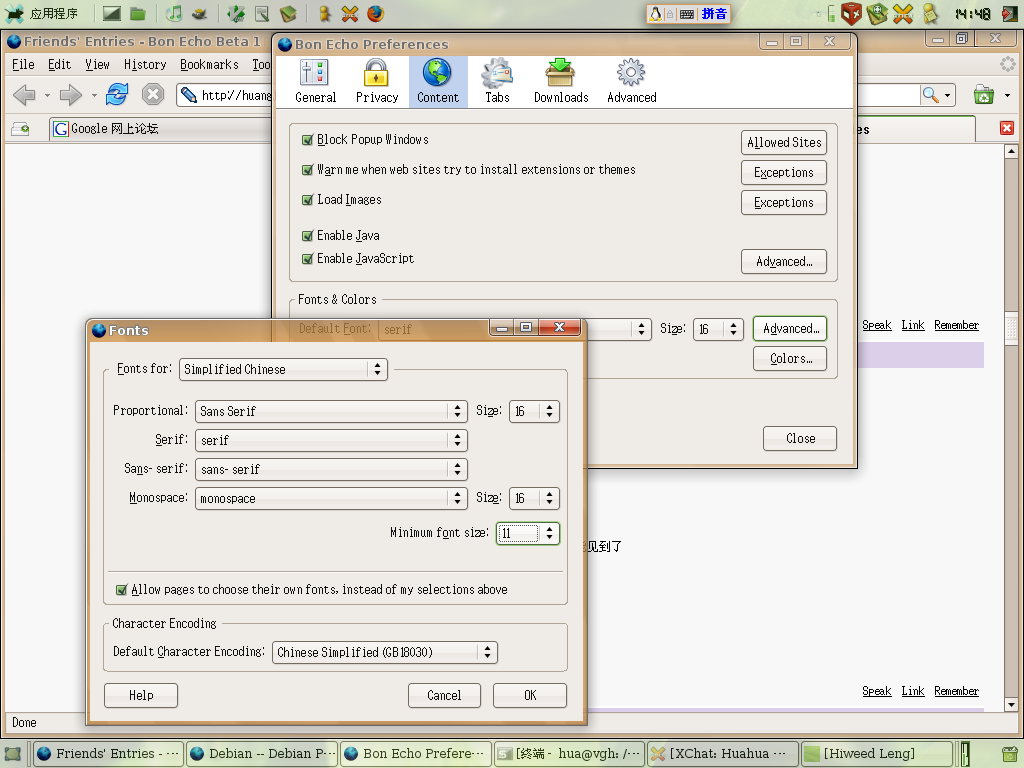Image resolution: width=1024 pixels, height=768 pixels.
Task: Toggle Allow pages to choose their own fonts
Action: pos(121,590)
